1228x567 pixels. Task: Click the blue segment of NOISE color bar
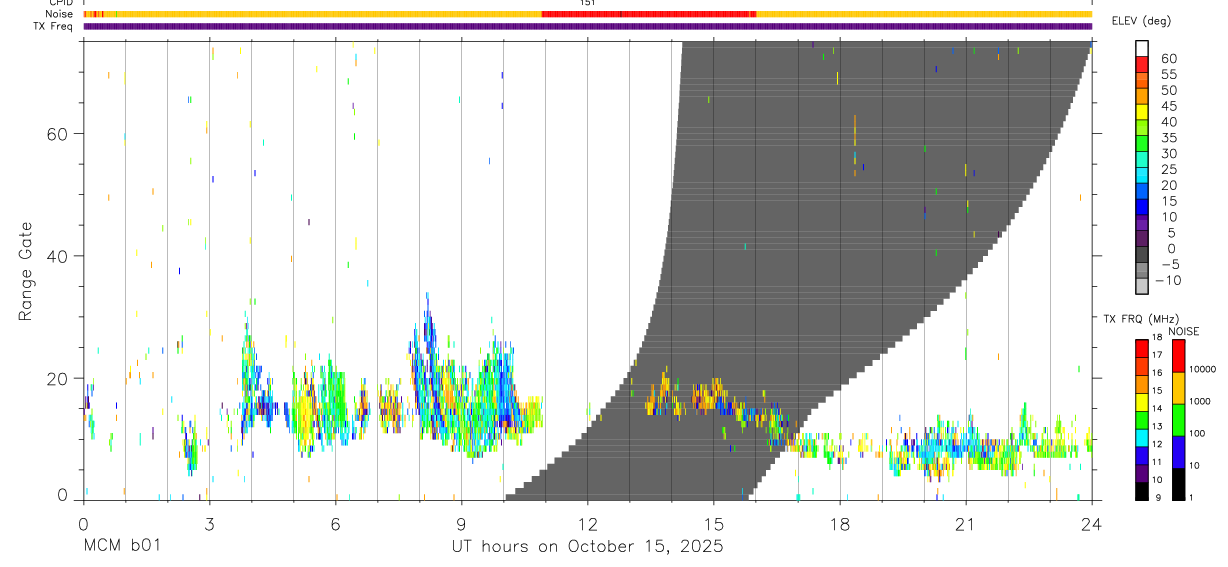(1179, 451)
